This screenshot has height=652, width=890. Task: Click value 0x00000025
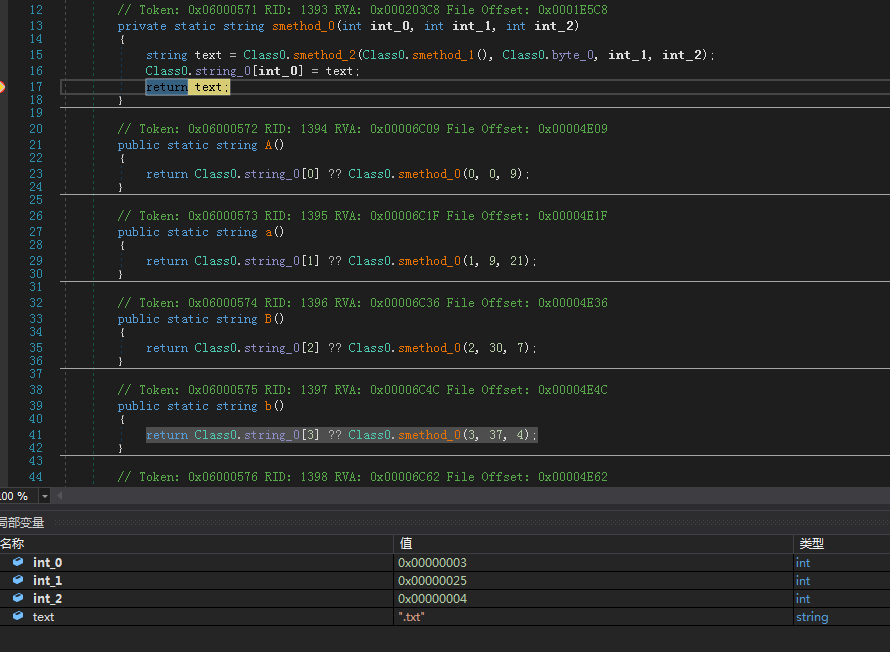coord(432,581)
